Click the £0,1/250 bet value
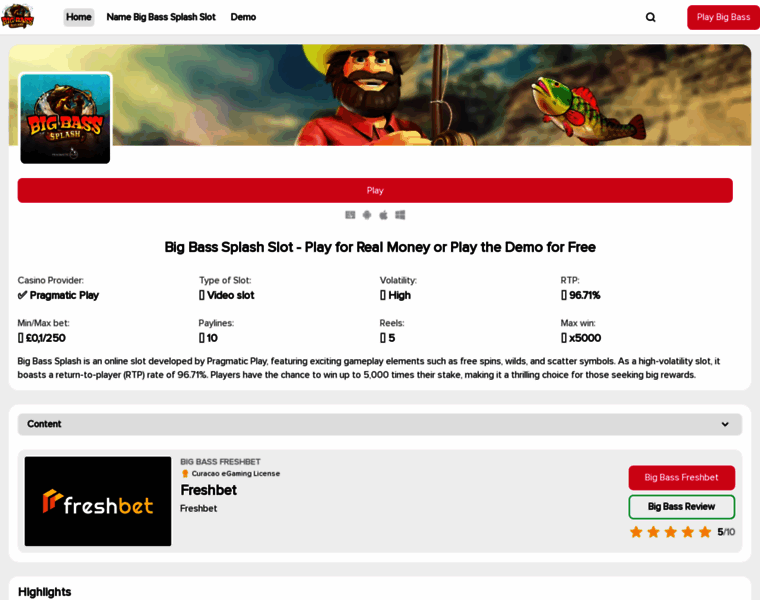This screenshot has height=600, width=760. tap(46, 338)
